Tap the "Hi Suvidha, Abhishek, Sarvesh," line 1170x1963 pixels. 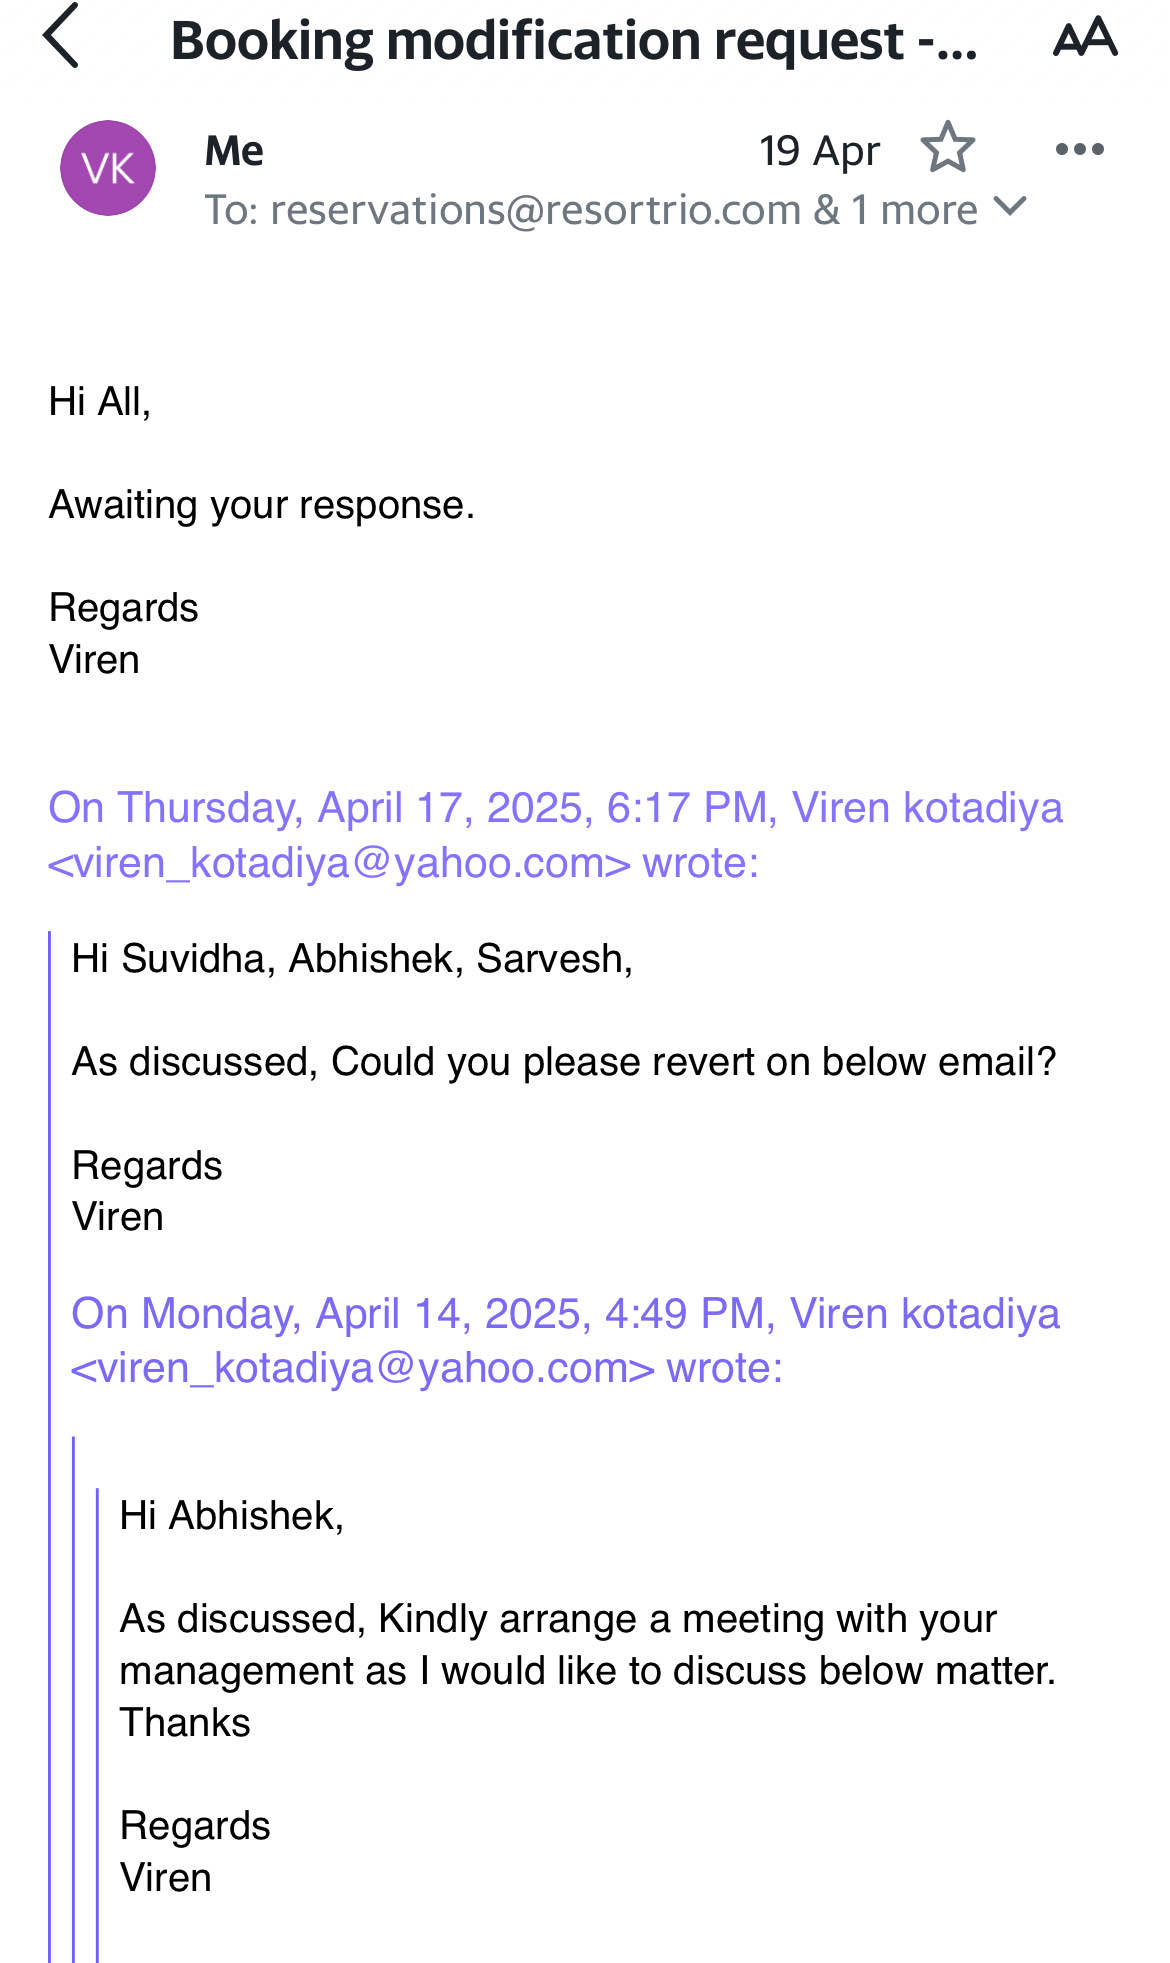coord(352,959)
